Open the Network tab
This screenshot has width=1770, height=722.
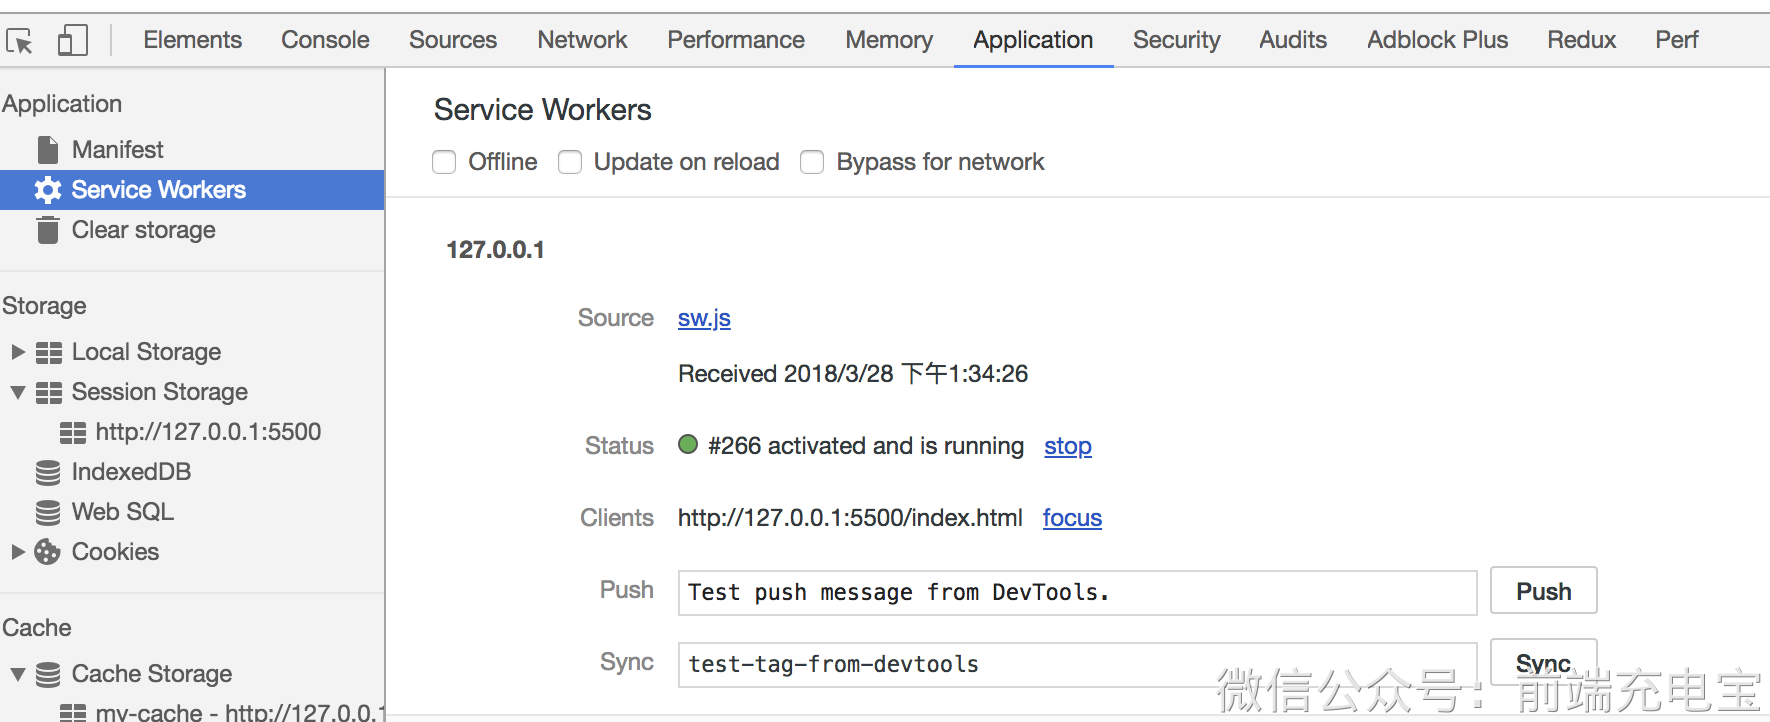(582, 40)
